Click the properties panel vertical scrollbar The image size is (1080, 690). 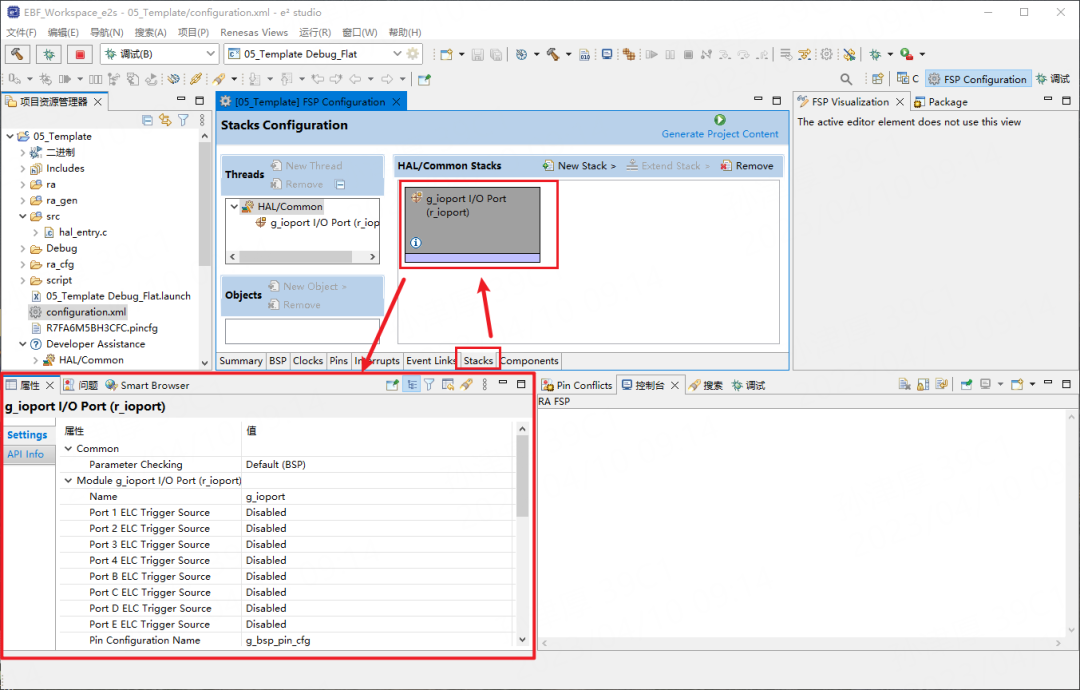click(522, 475)
